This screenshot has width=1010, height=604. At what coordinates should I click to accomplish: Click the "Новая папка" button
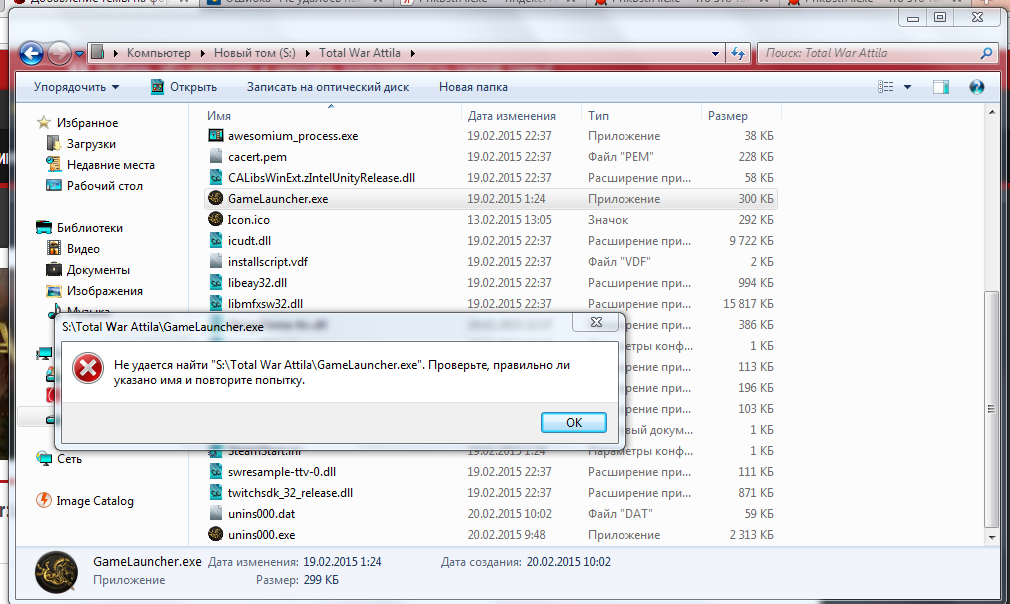coord(473,87)
